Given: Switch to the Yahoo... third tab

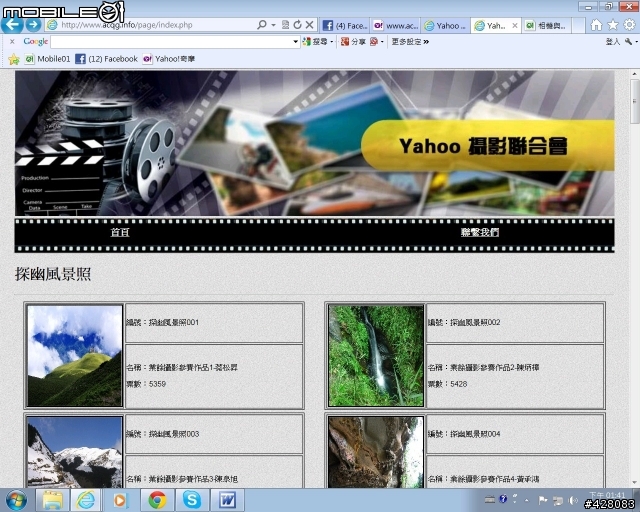Looking at the screenshot, I should coord(445,26).
